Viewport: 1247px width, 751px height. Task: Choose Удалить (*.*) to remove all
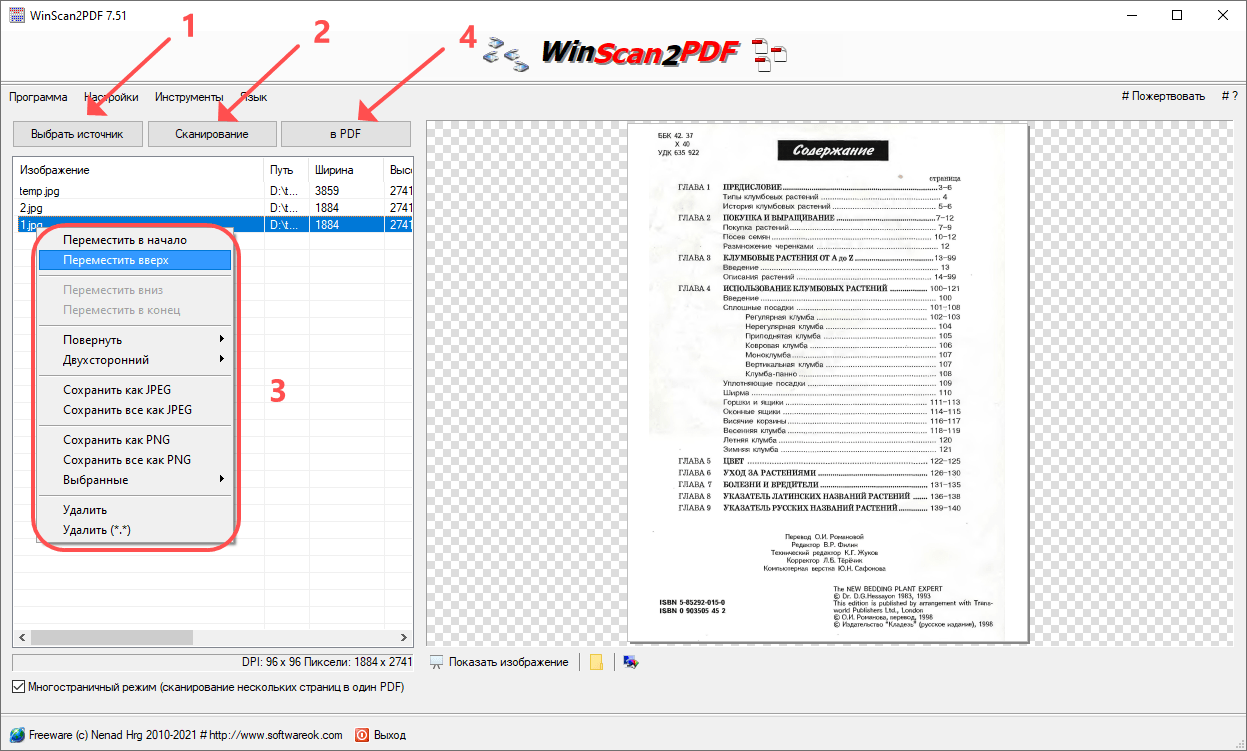click(134, 530)
